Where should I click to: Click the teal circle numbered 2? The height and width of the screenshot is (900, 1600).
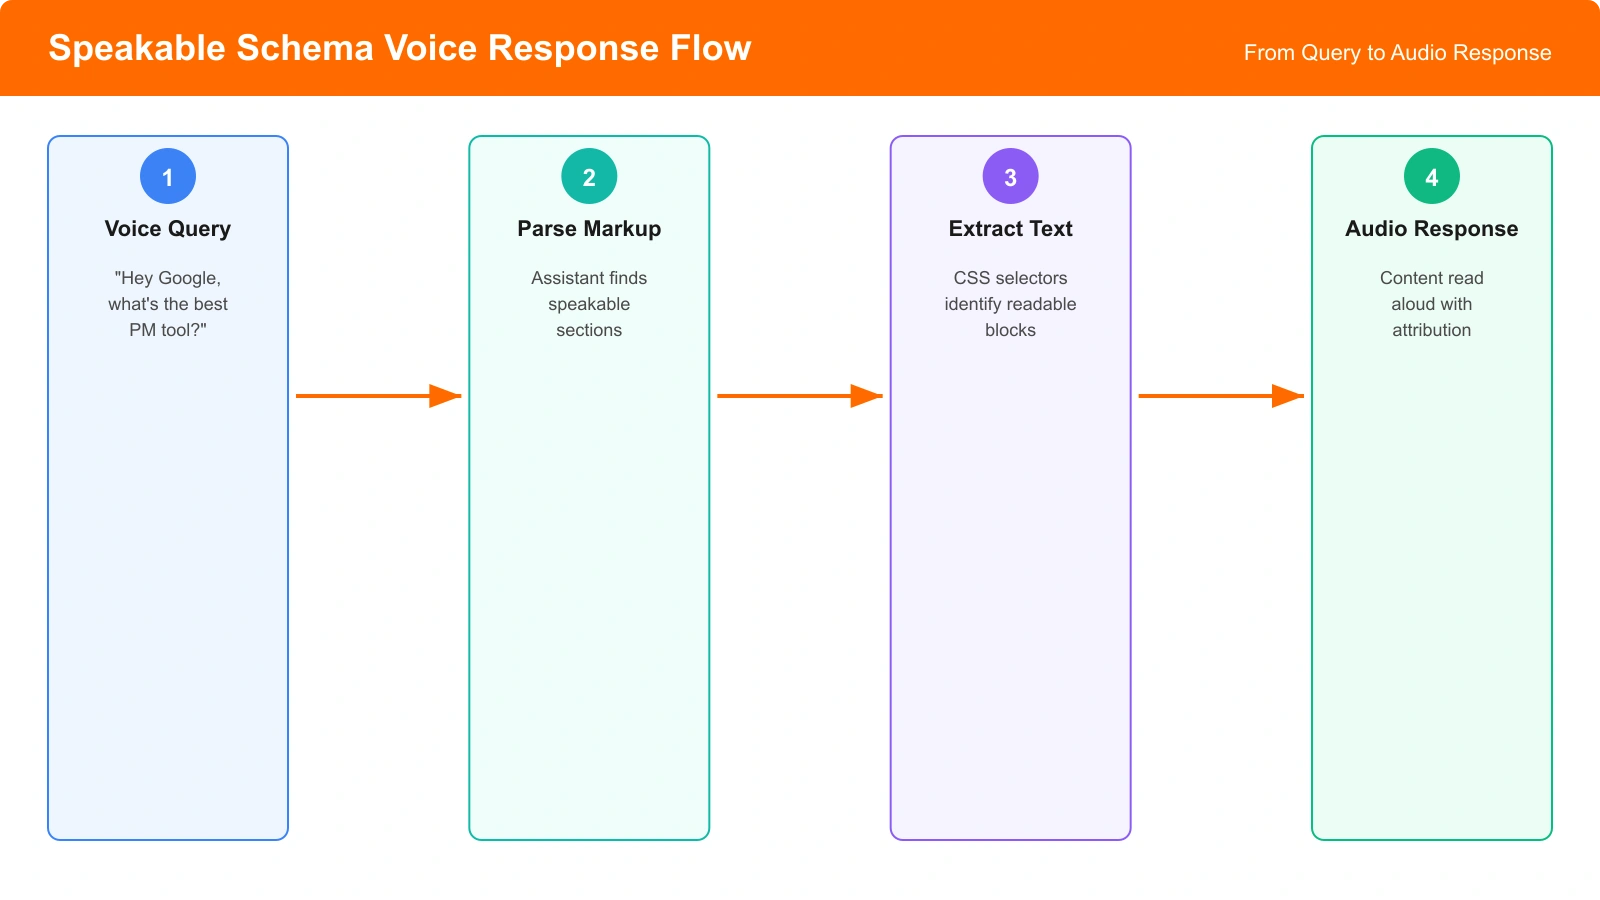click(x=589, y=175)
